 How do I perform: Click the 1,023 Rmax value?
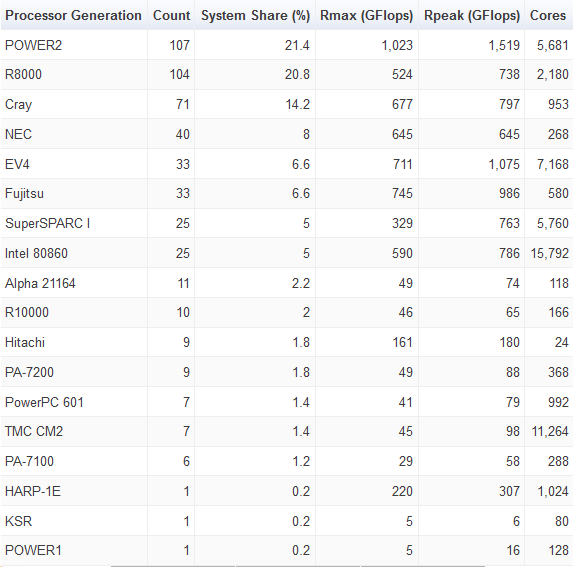pos(397,46)
